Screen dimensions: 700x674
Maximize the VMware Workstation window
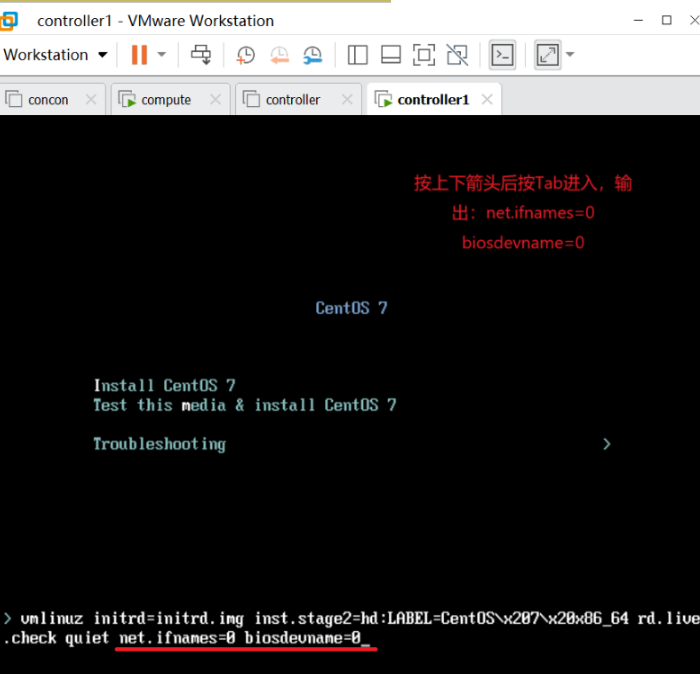(667, 20)
